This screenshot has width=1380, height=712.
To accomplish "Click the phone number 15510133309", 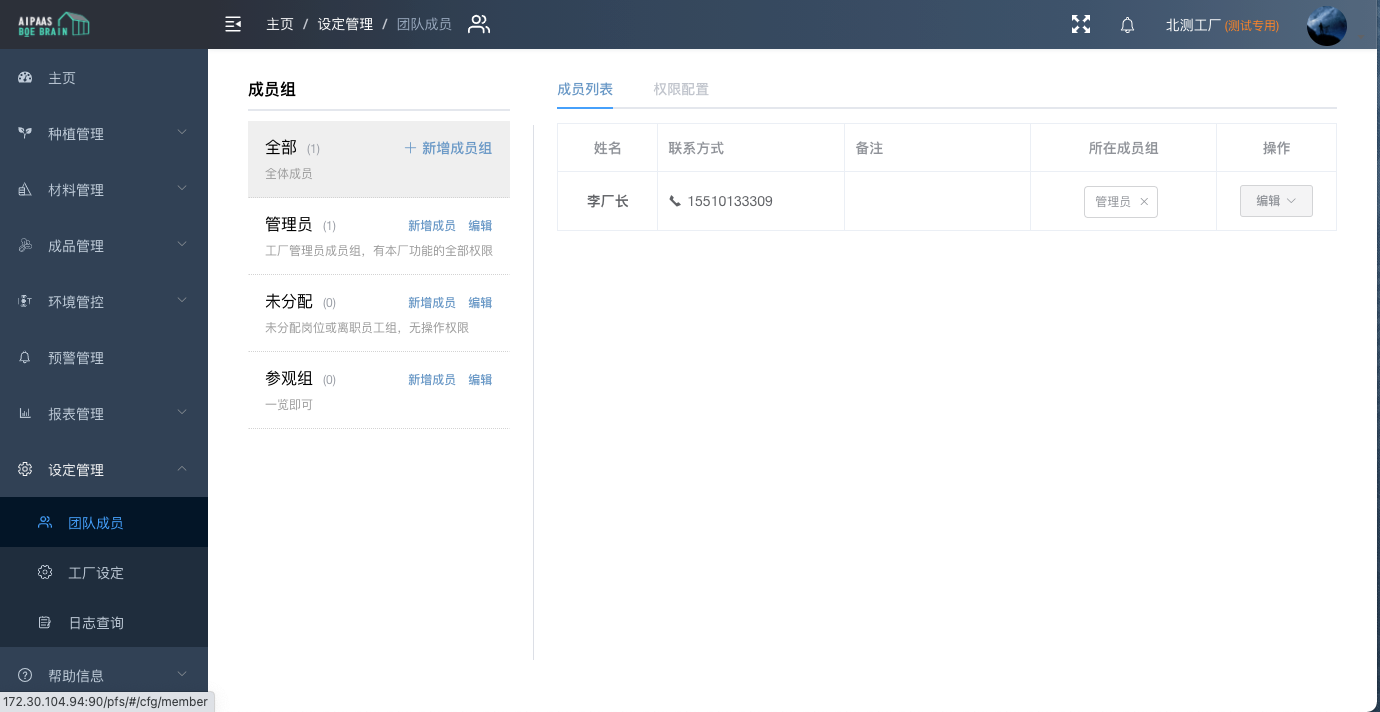I will point(730,201).
